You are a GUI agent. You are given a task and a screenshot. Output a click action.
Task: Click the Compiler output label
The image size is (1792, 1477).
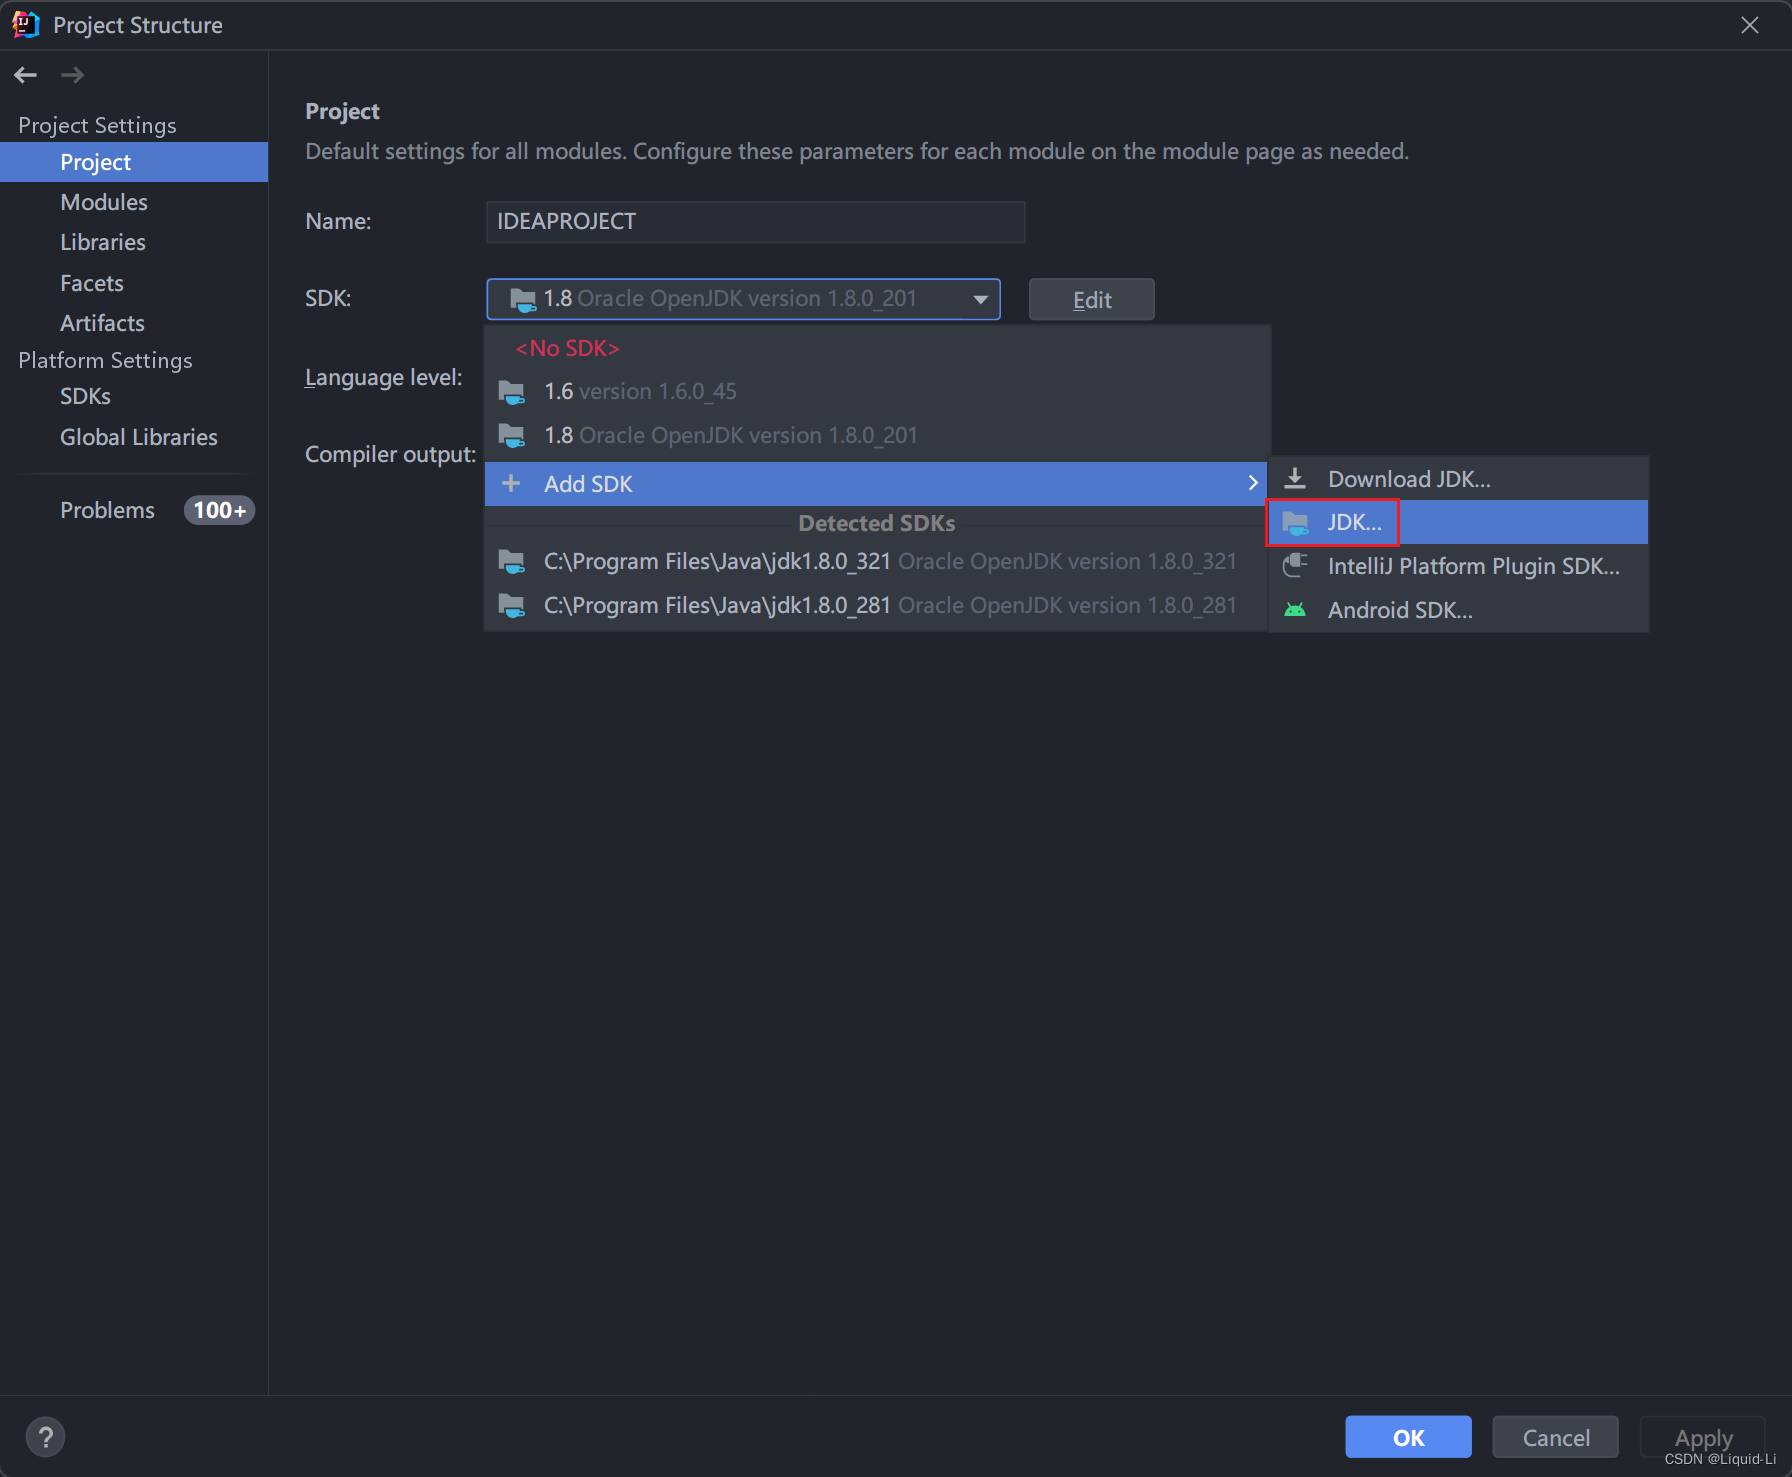click(x=391, y=454)
